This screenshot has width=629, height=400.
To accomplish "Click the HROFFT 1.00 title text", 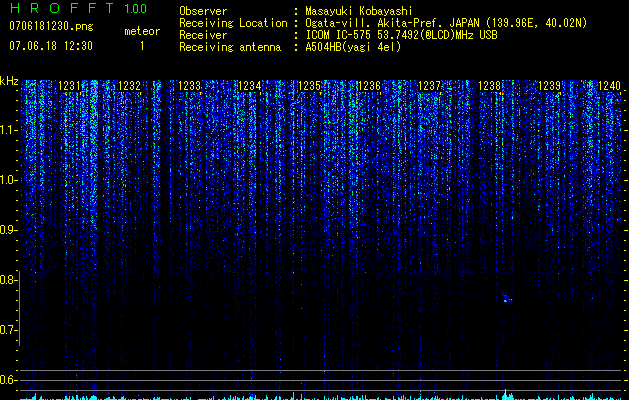I will point(79,8).
